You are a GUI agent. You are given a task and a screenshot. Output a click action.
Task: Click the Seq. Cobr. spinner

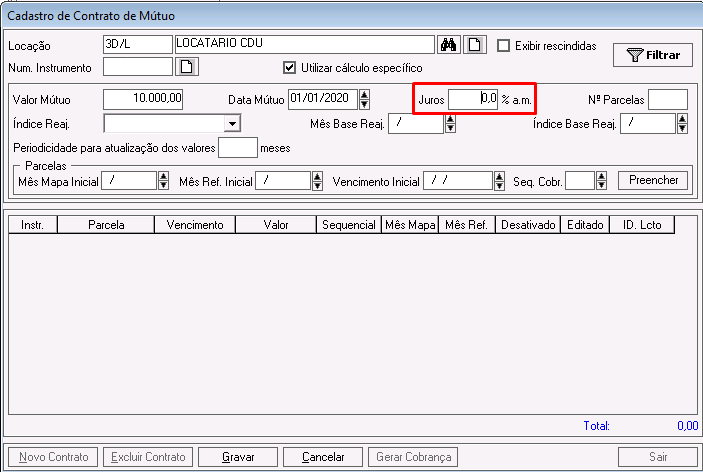pos(601,181)
